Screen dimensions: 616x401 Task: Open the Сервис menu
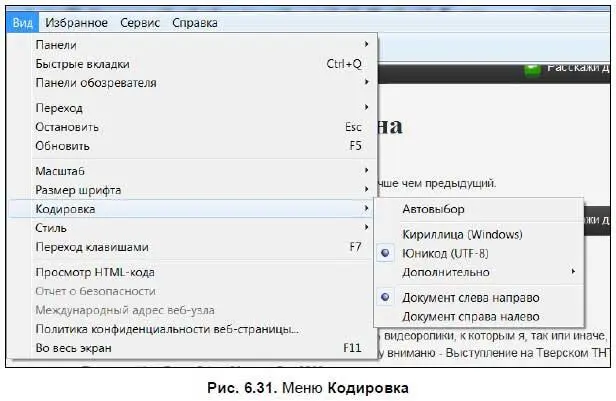139,22
